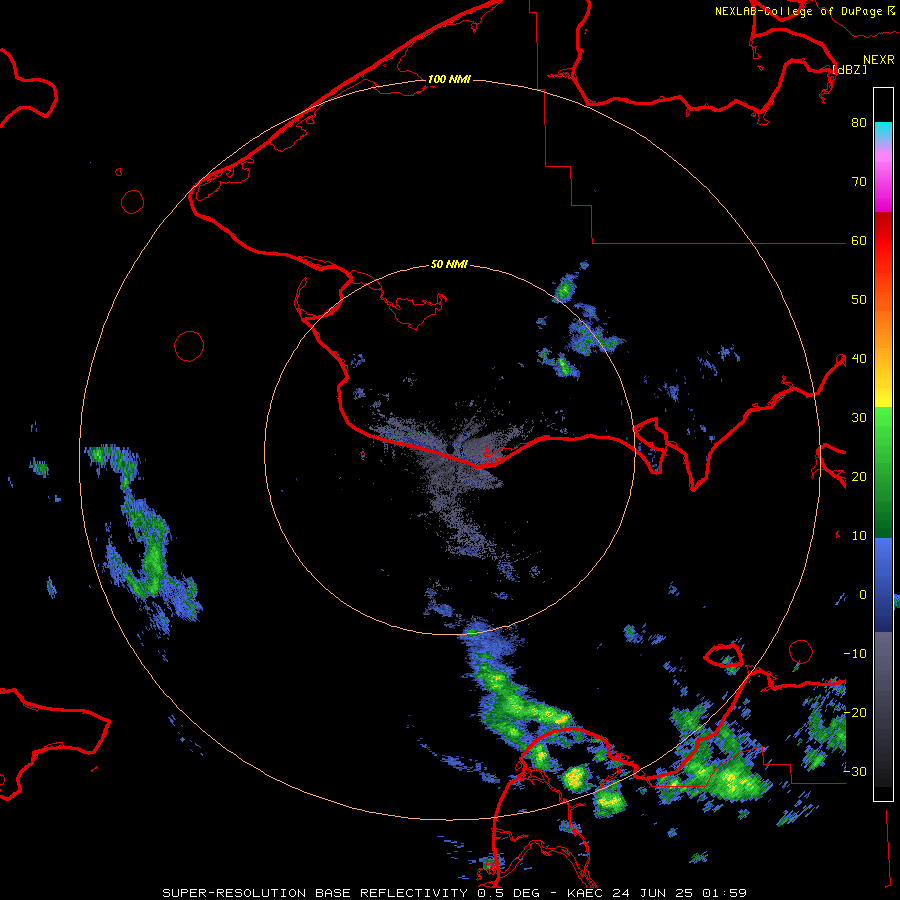Click the 60 value on the dBZ scale
Screen dimensions: 900x900
coord(859,241)
